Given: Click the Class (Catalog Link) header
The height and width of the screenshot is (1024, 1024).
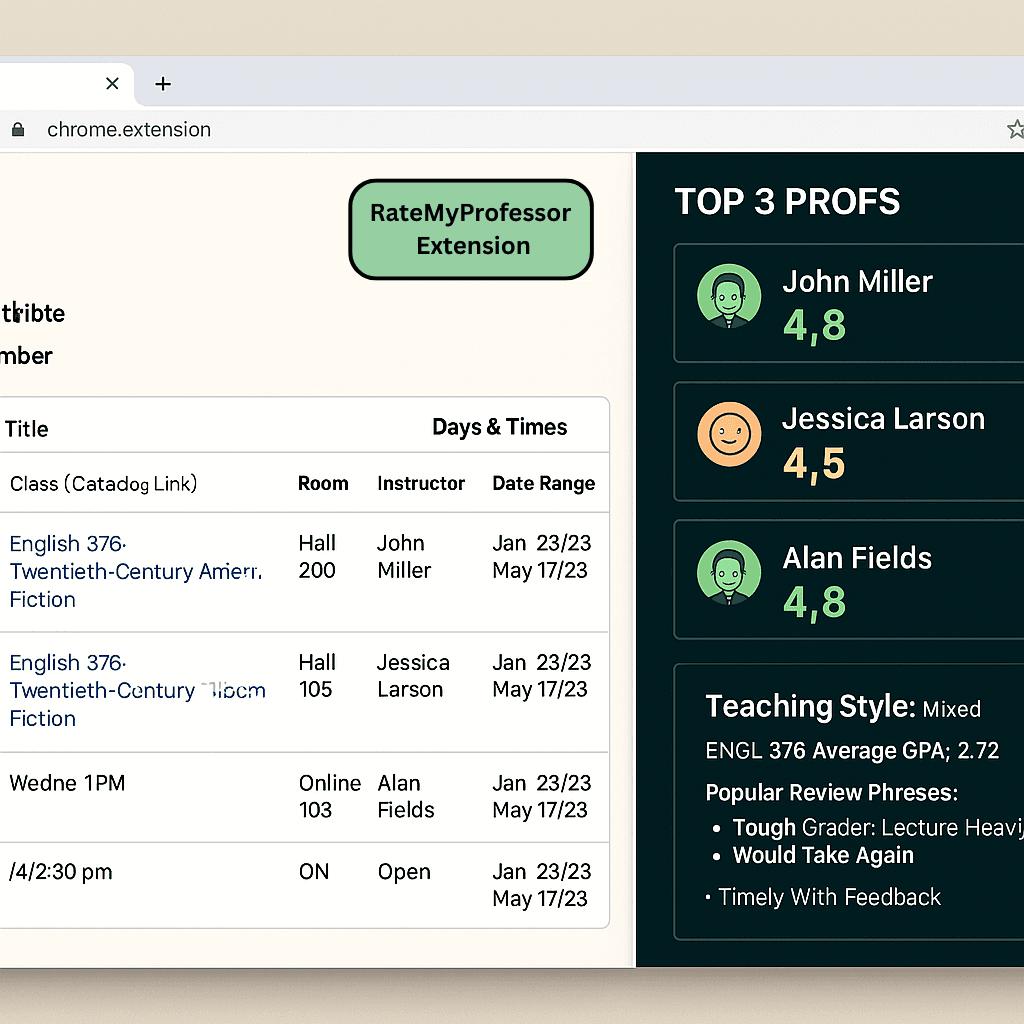Looking at the screenshot, I should coord(103,484).
